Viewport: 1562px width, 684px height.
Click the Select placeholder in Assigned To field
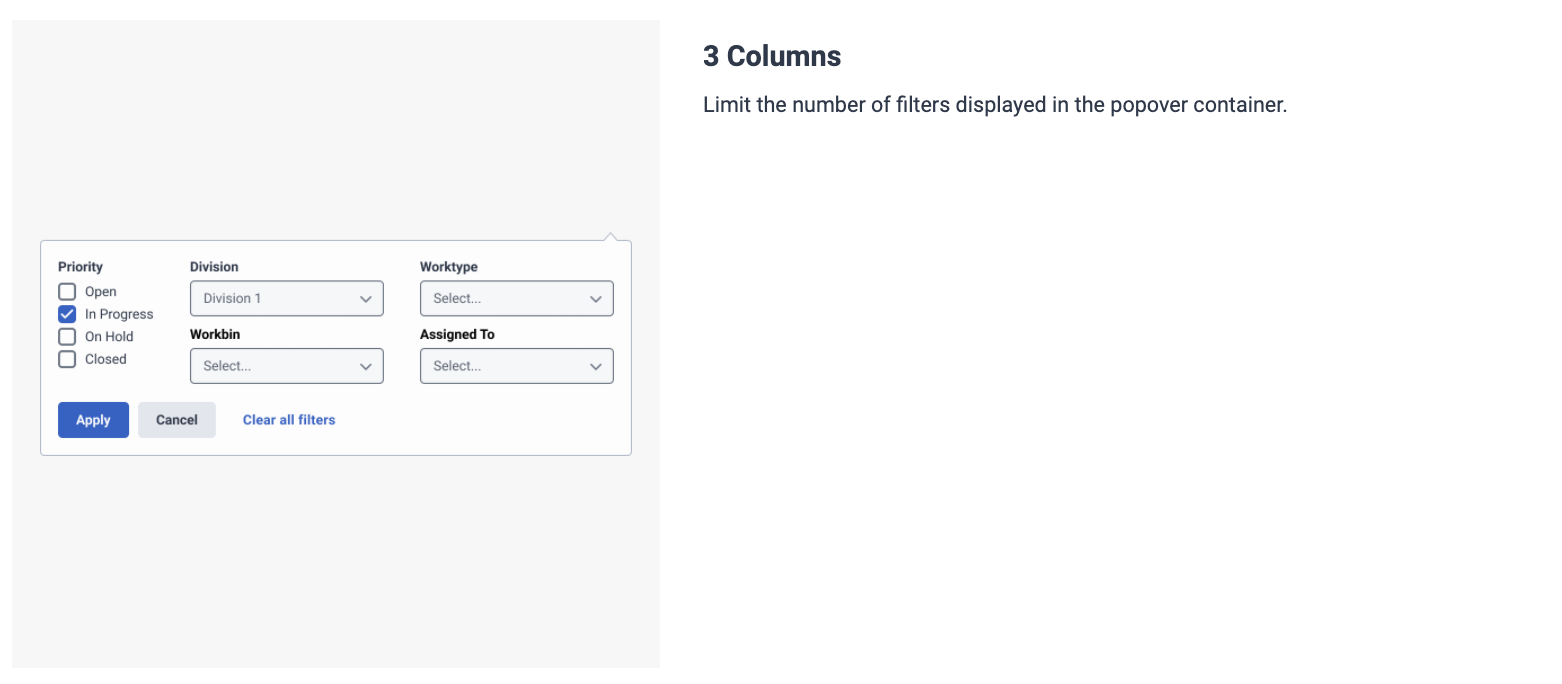[x=456, y=366]
